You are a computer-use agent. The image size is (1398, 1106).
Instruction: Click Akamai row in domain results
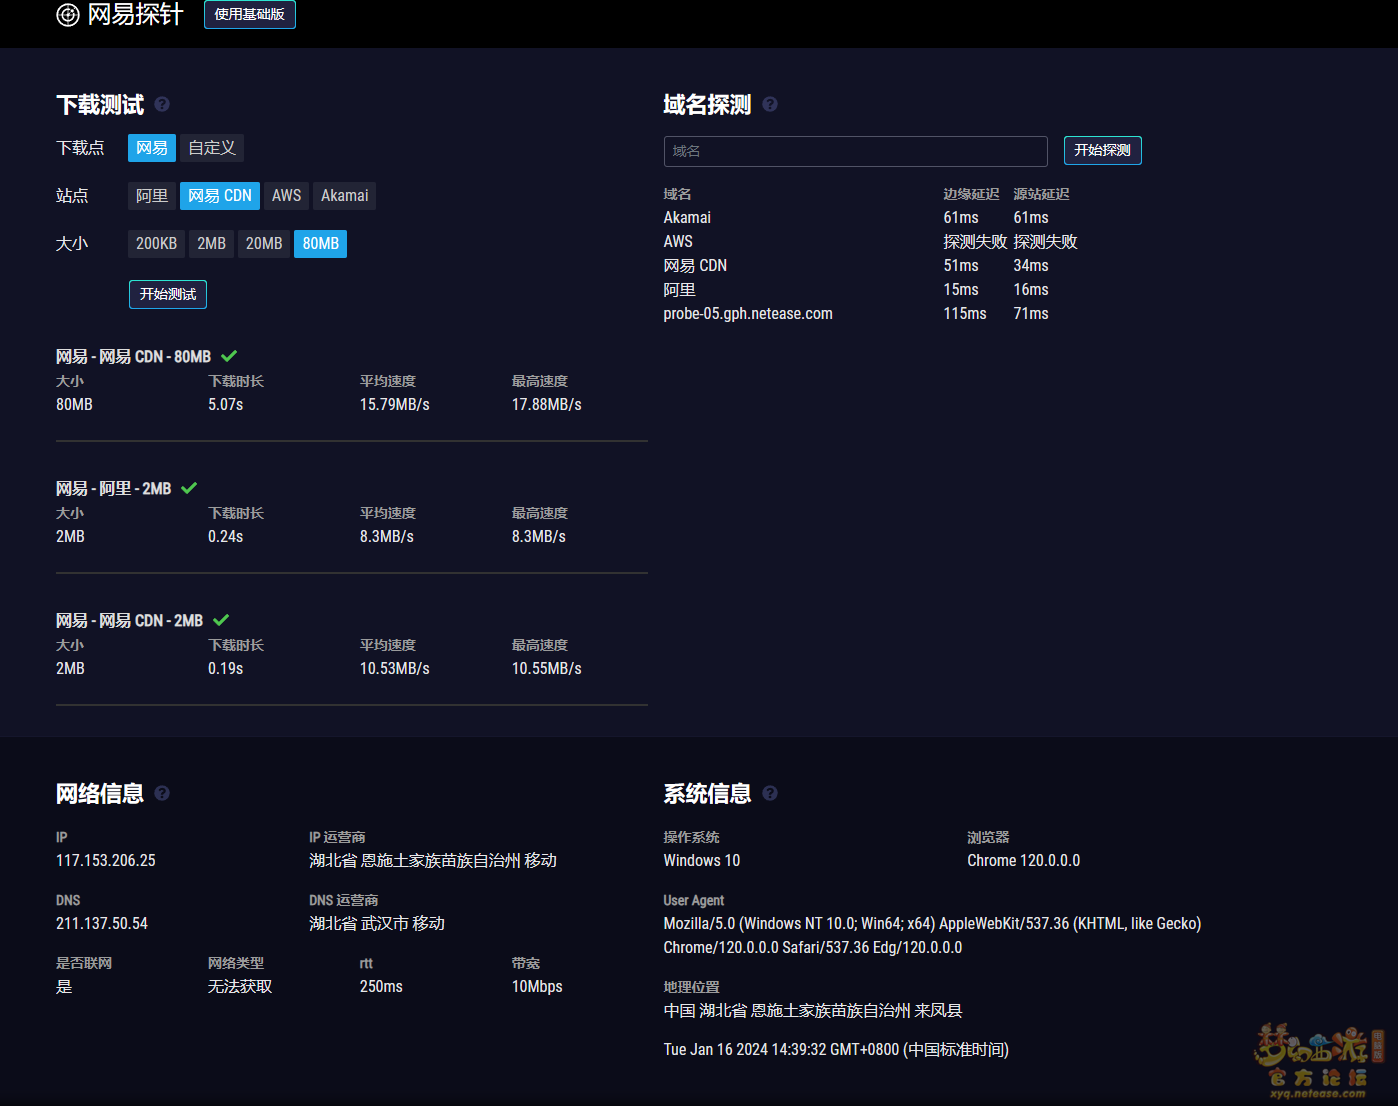pos(870,217)
